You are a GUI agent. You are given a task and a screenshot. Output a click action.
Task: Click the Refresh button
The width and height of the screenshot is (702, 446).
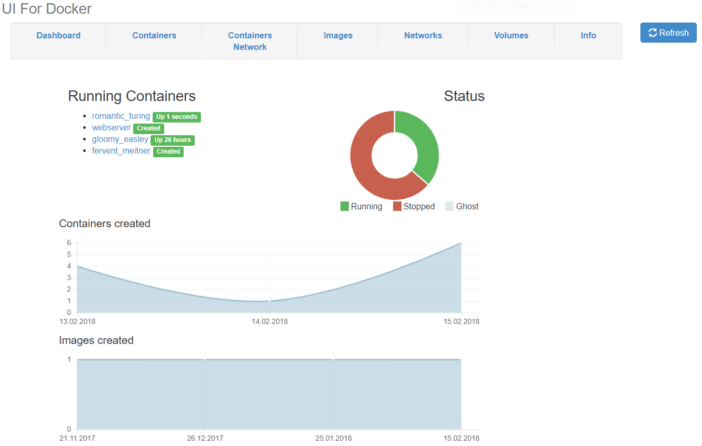[x=668, y=33]
